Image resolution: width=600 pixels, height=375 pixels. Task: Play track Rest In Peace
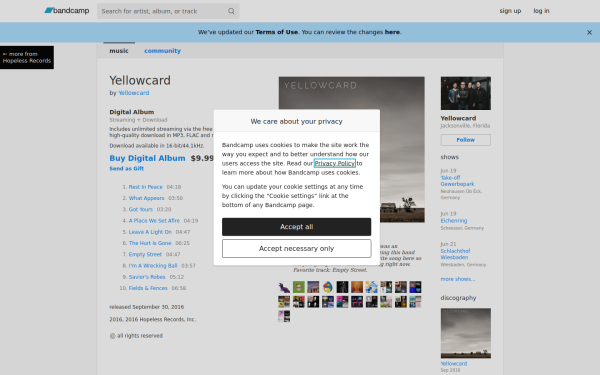click(x=145, y=187)
